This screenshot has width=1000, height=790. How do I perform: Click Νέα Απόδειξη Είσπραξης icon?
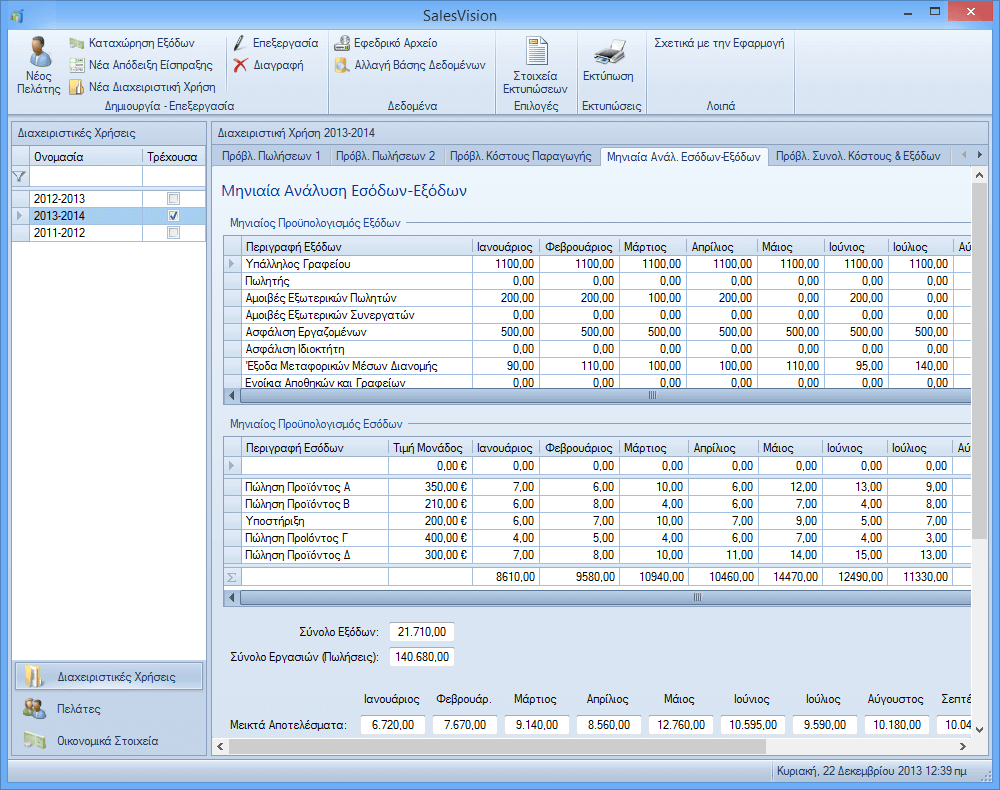pos(77,65)
